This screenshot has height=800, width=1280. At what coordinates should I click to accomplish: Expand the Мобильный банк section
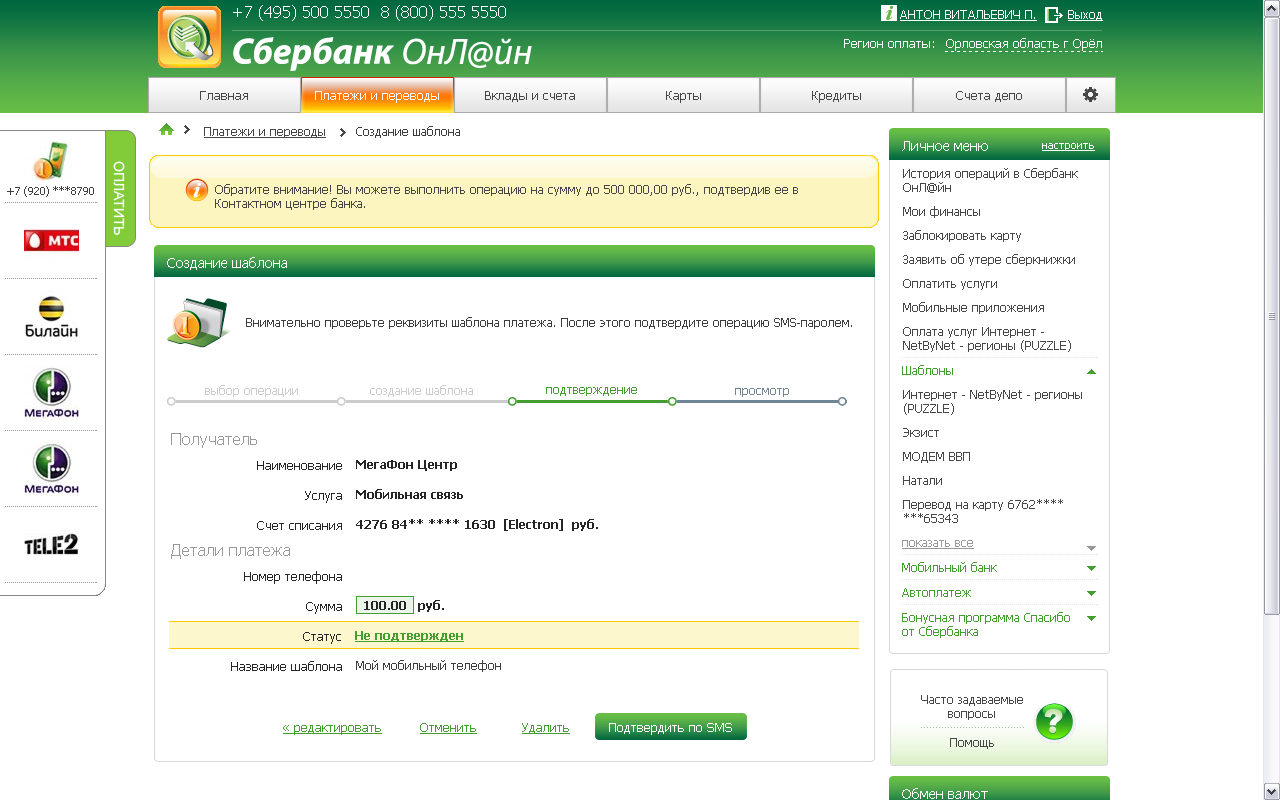[x=1091, y=569]
